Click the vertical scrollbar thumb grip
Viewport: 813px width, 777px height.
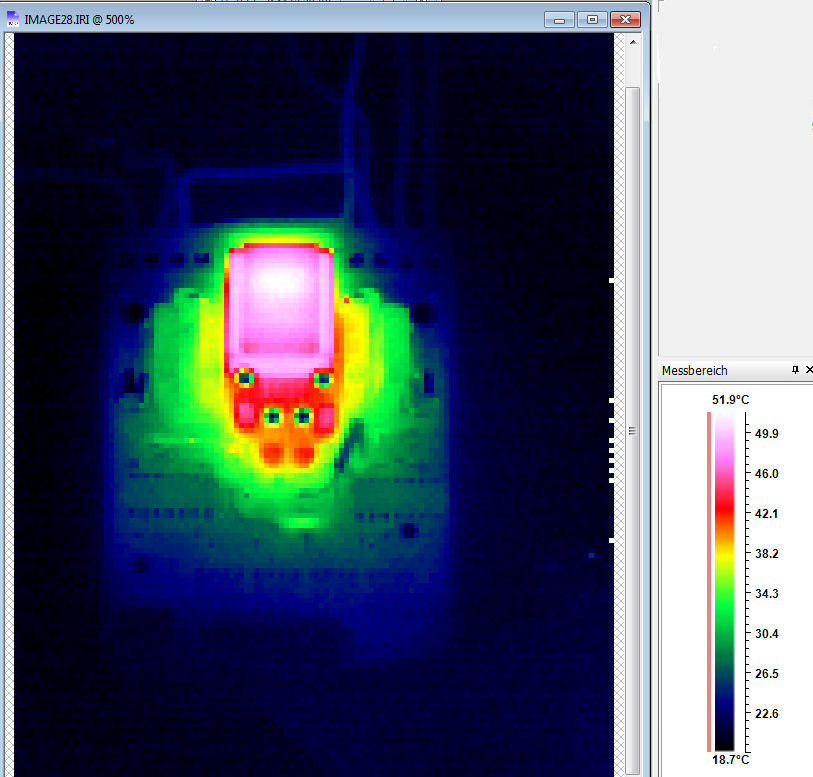click(x=632, y=431)
